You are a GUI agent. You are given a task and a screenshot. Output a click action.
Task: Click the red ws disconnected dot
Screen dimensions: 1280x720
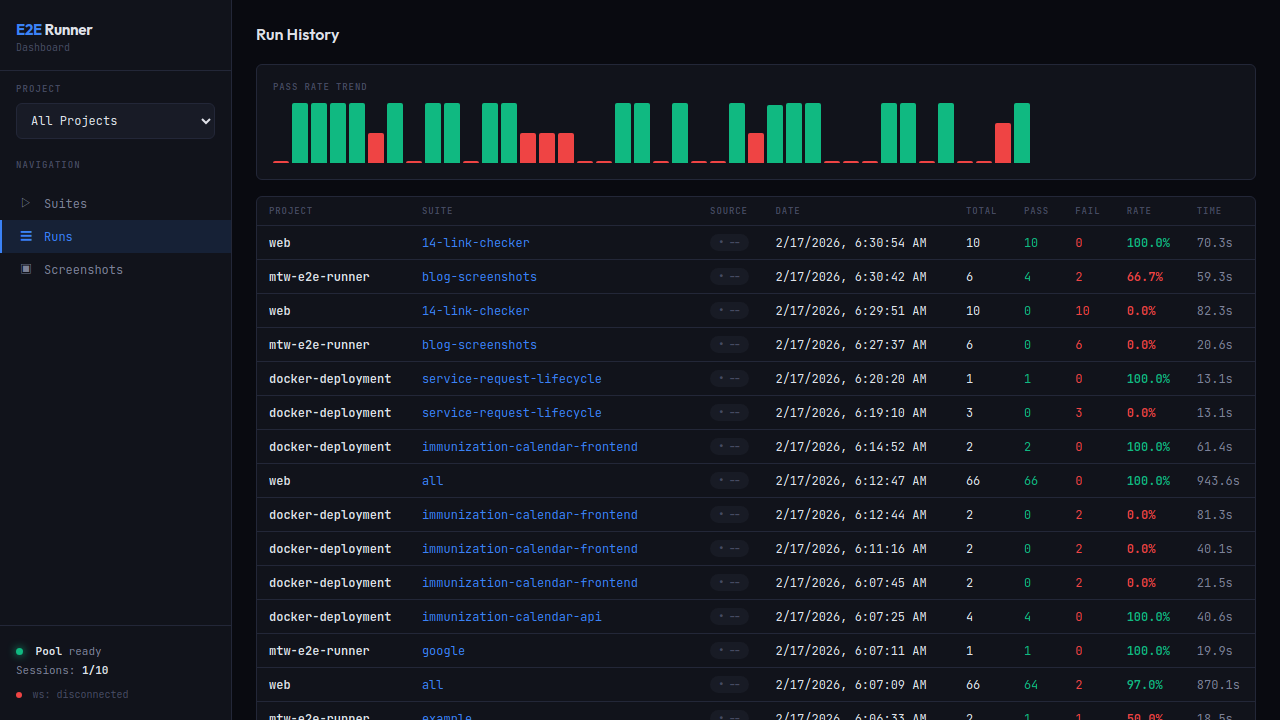point(20,694)
